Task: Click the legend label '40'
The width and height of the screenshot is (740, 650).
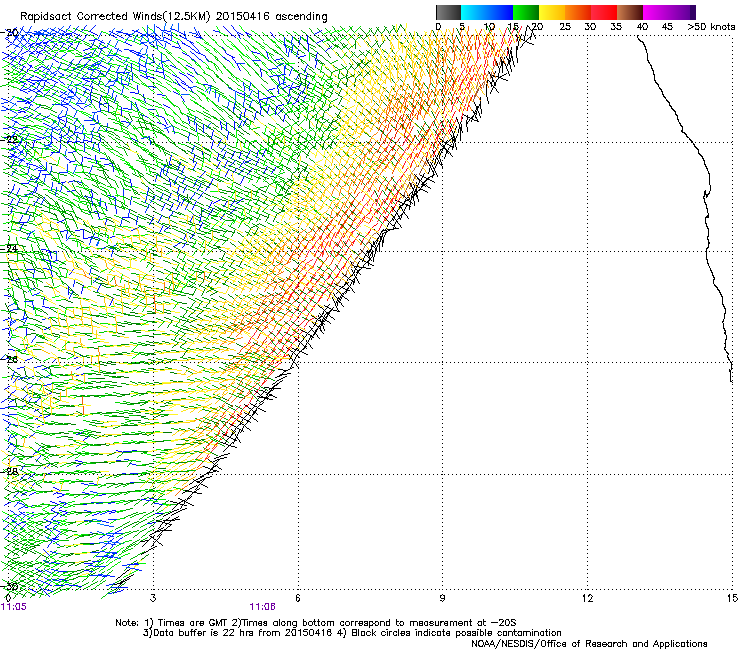Action: tap(642, 27)
